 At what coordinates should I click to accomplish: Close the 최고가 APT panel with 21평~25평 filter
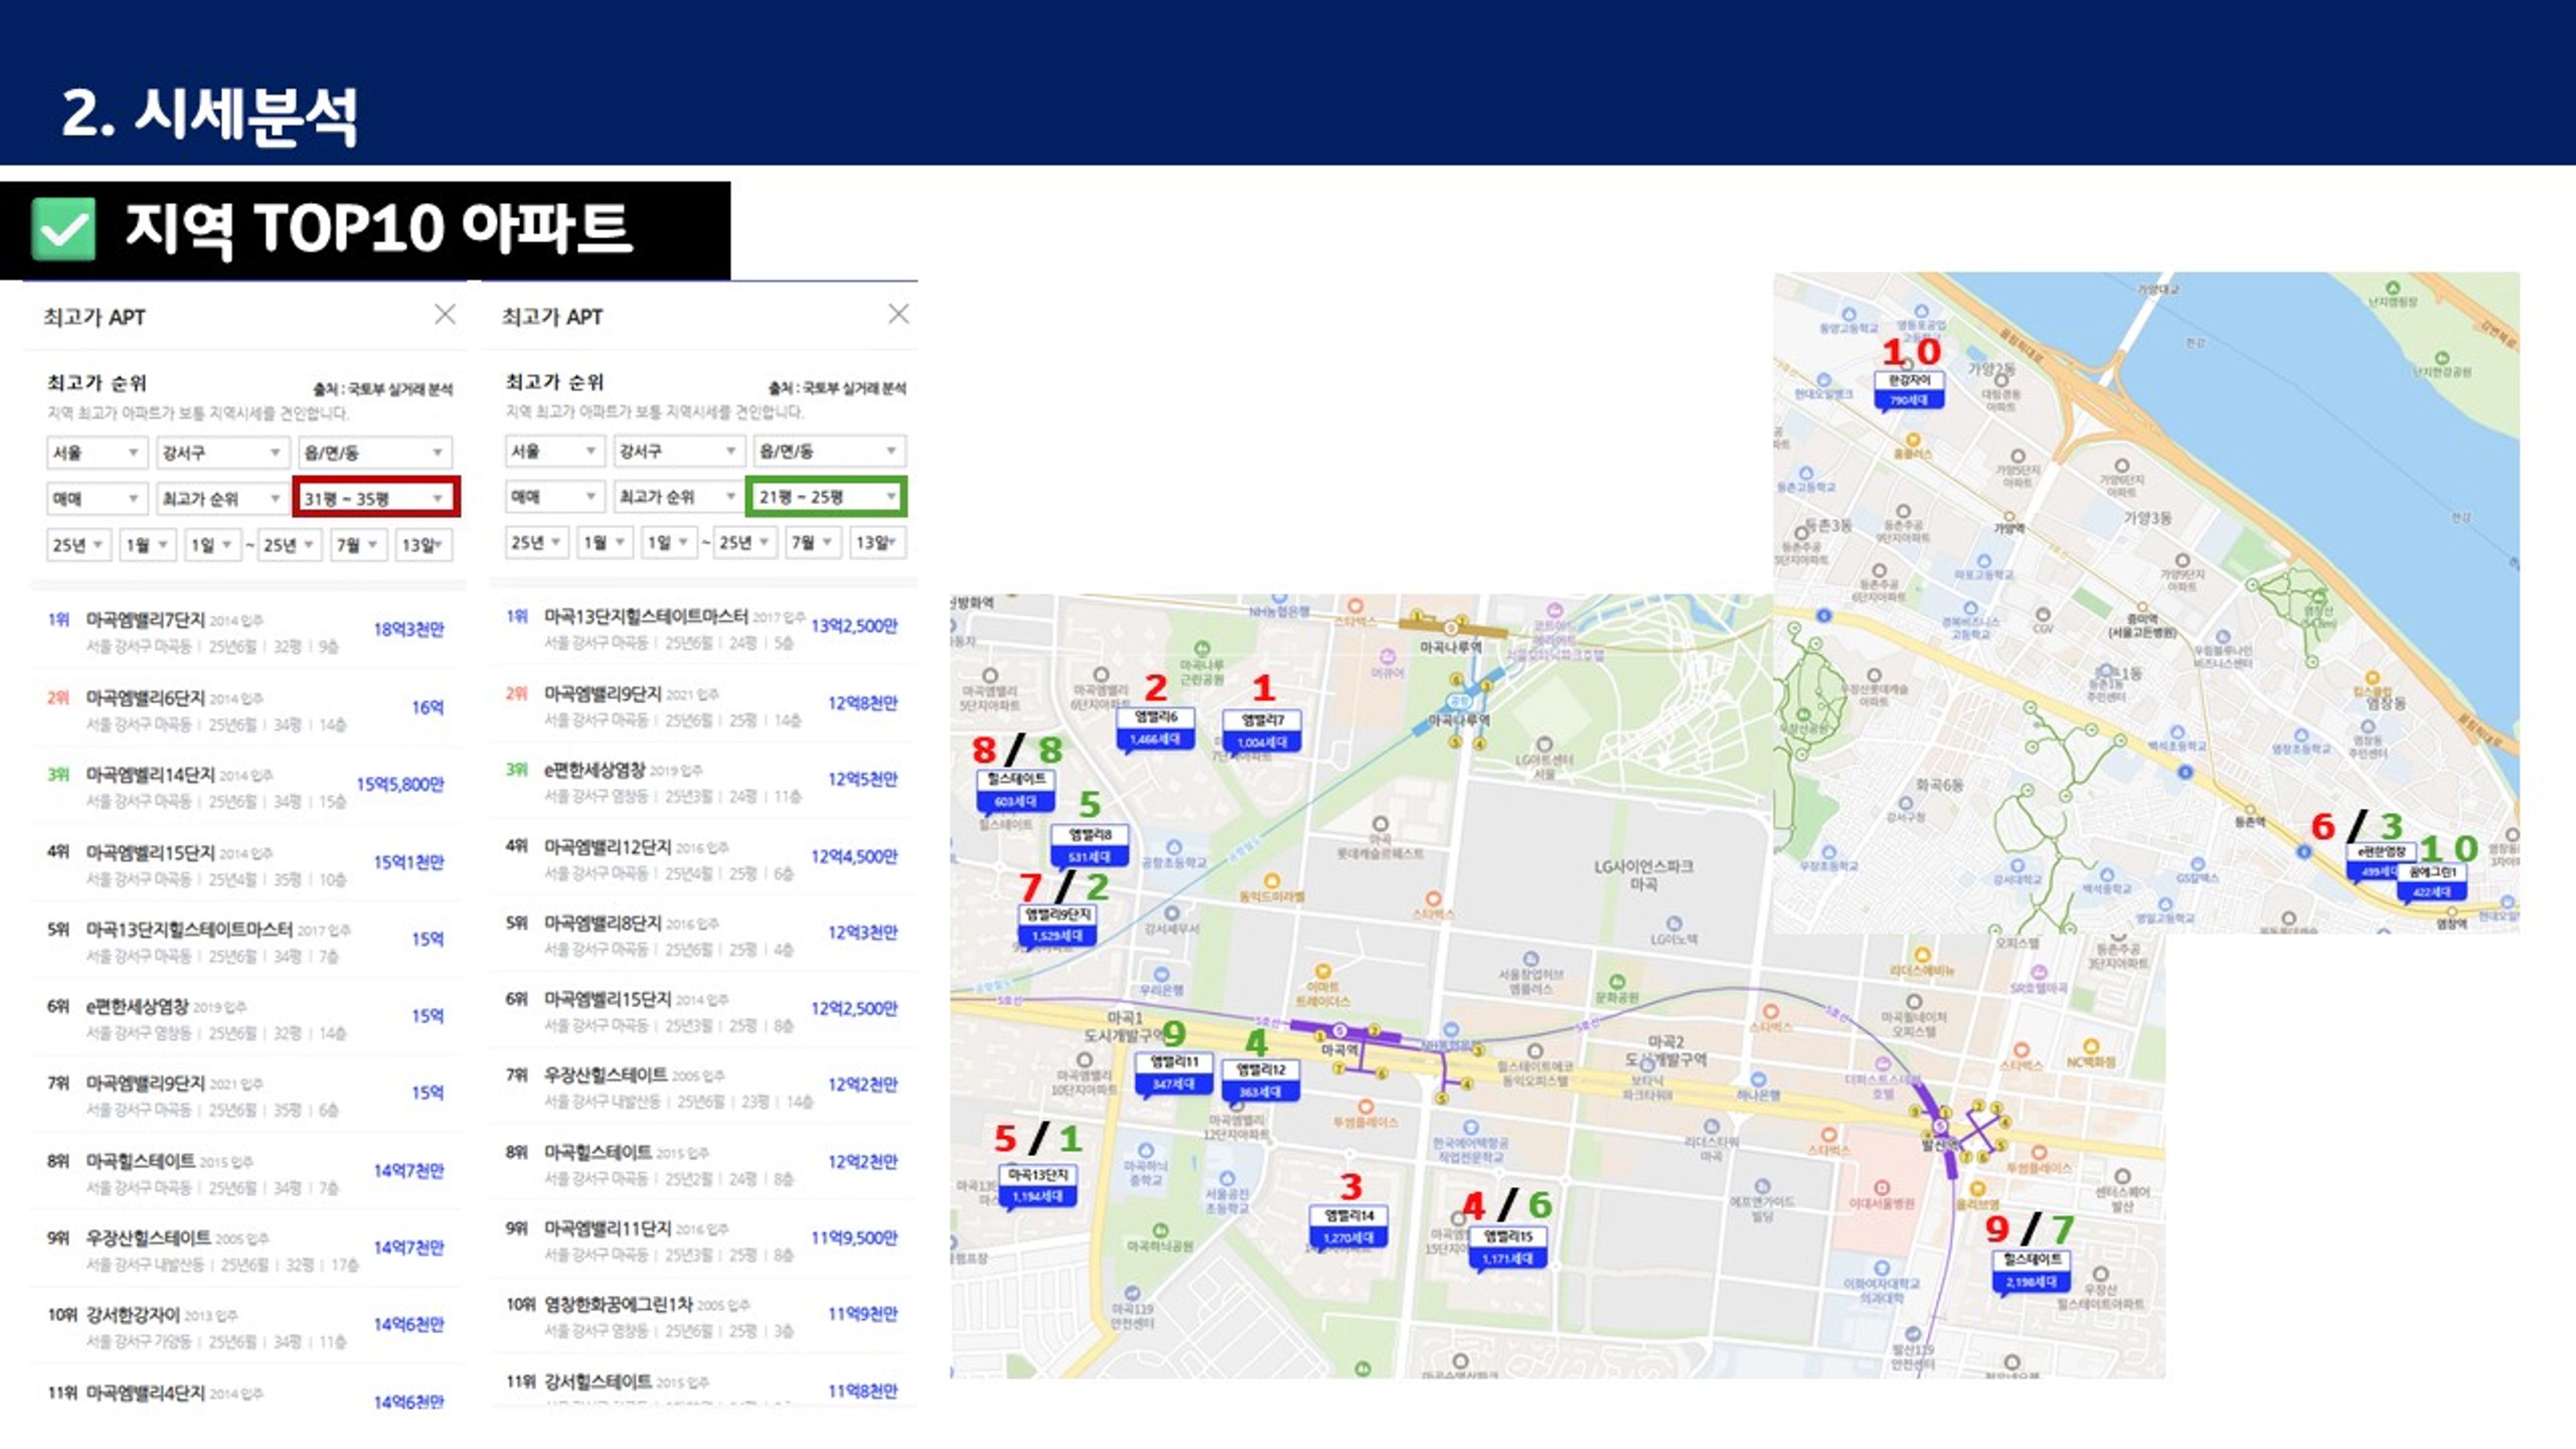click(x=898, y=314)
